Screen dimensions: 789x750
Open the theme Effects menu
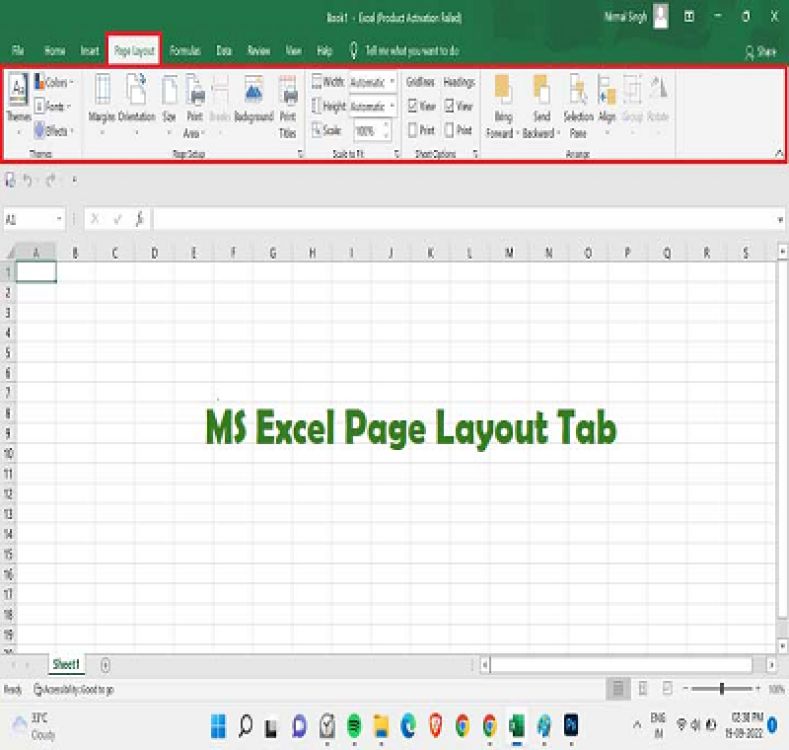pyautogui.click(x=54, y=131)
